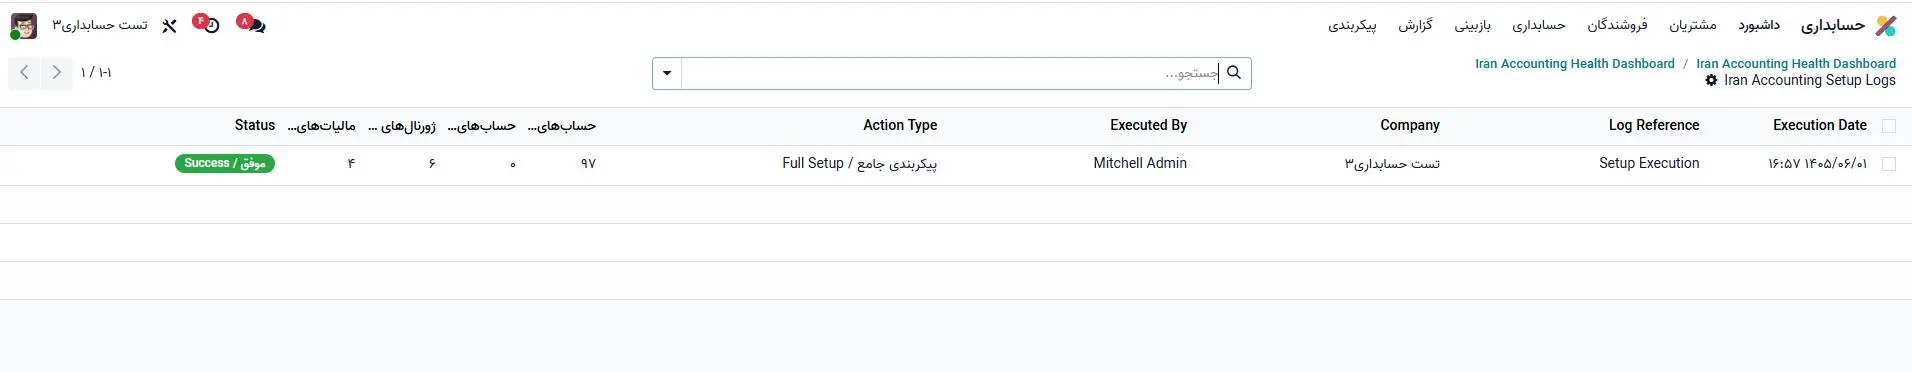Screen dimensions: 1912x372
Task: Open the first Iran Accounting Health Dashboard breadcrumb
Action: pyautogui.click(x=1574, y=63)
